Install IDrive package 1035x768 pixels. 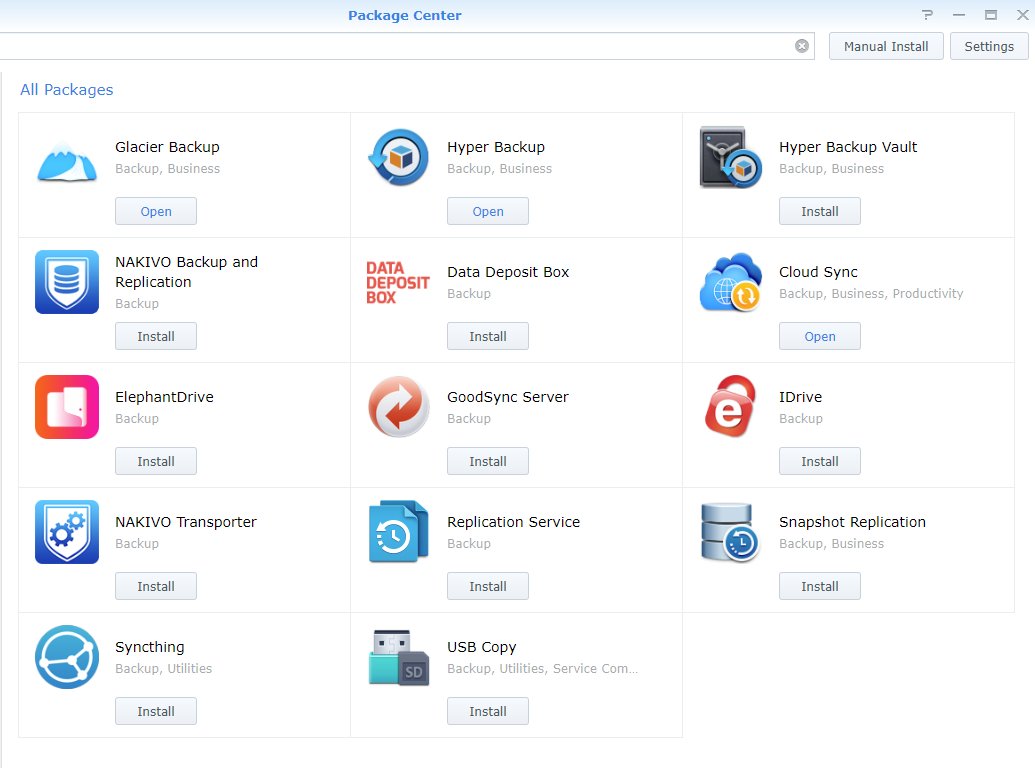click(x=820, y=461)
